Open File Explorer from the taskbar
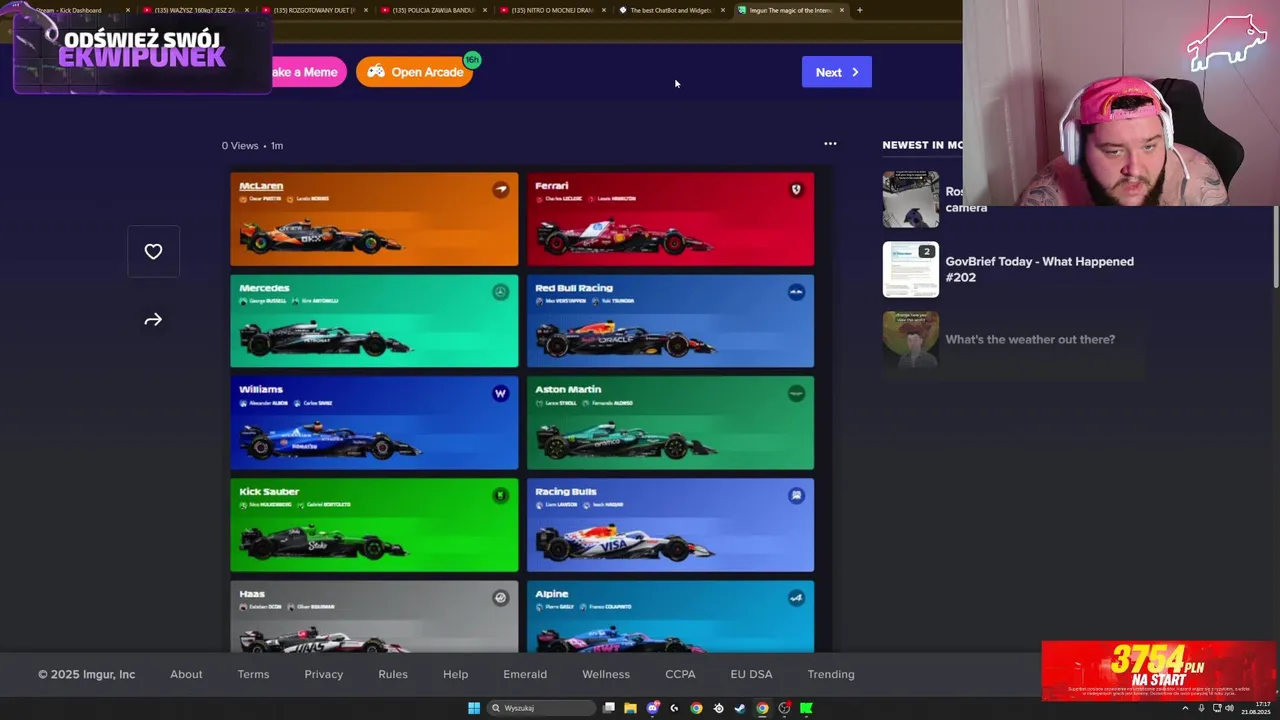The width and height of the screenshot is (1280, 720). click(x=630, y=708)
